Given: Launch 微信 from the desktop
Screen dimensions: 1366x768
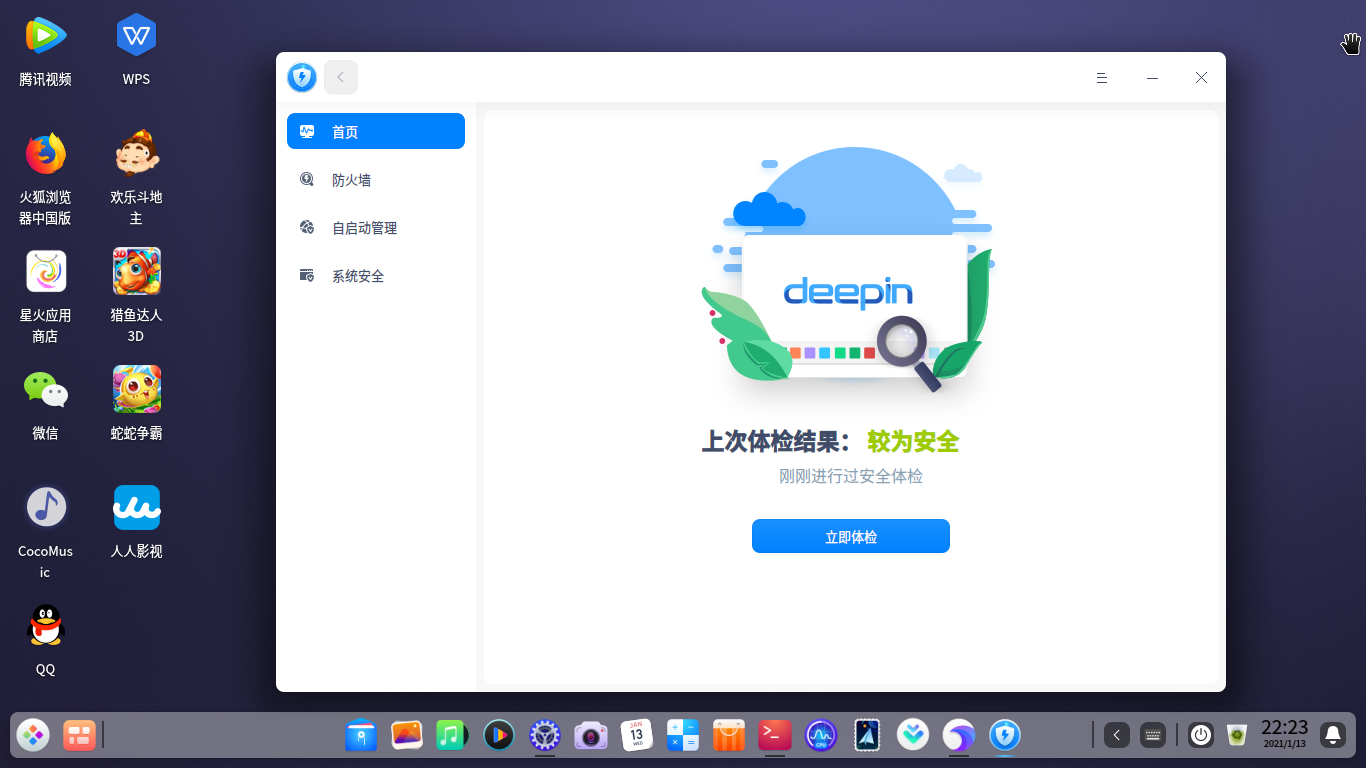Looking at the screenshot, I should pyautogui.click(x=45, y=404).
